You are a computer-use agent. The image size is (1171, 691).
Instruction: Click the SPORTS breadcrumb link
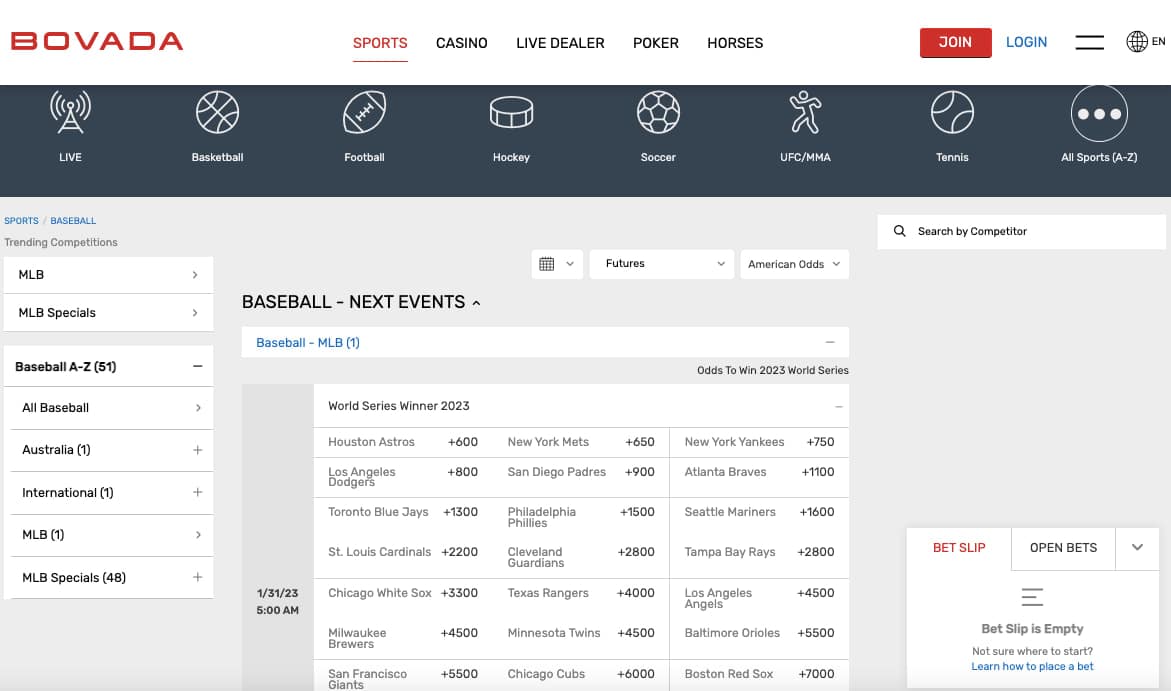tap(21, 221)
